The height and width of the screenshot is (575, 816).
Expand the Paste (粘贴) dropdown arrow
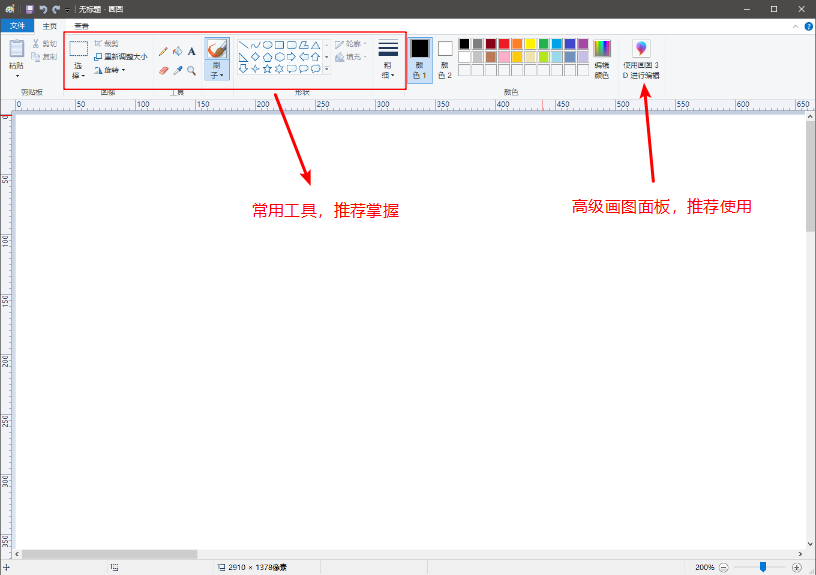(17, 76)
